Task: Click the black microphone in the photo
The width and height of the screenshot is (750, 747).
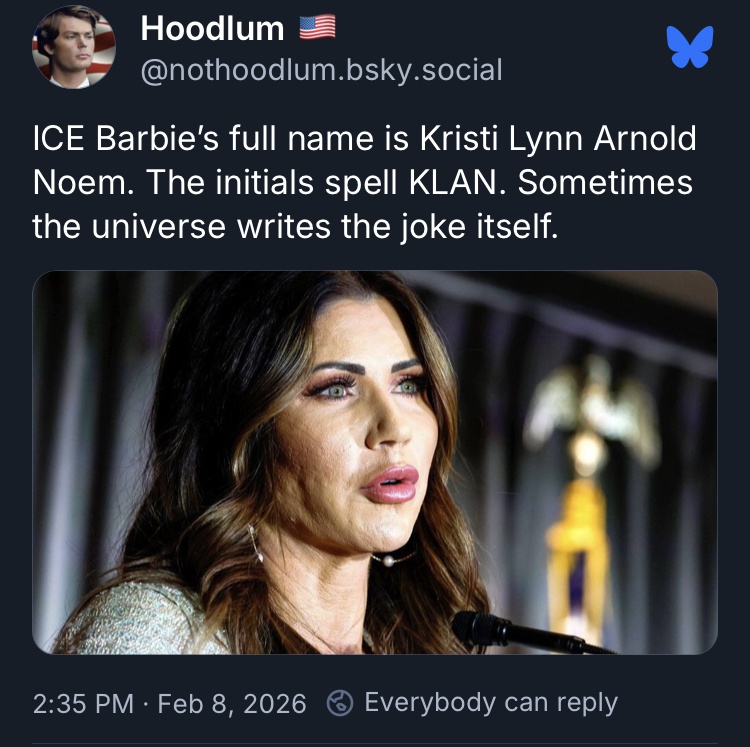Action: click(x=526, y=632)
